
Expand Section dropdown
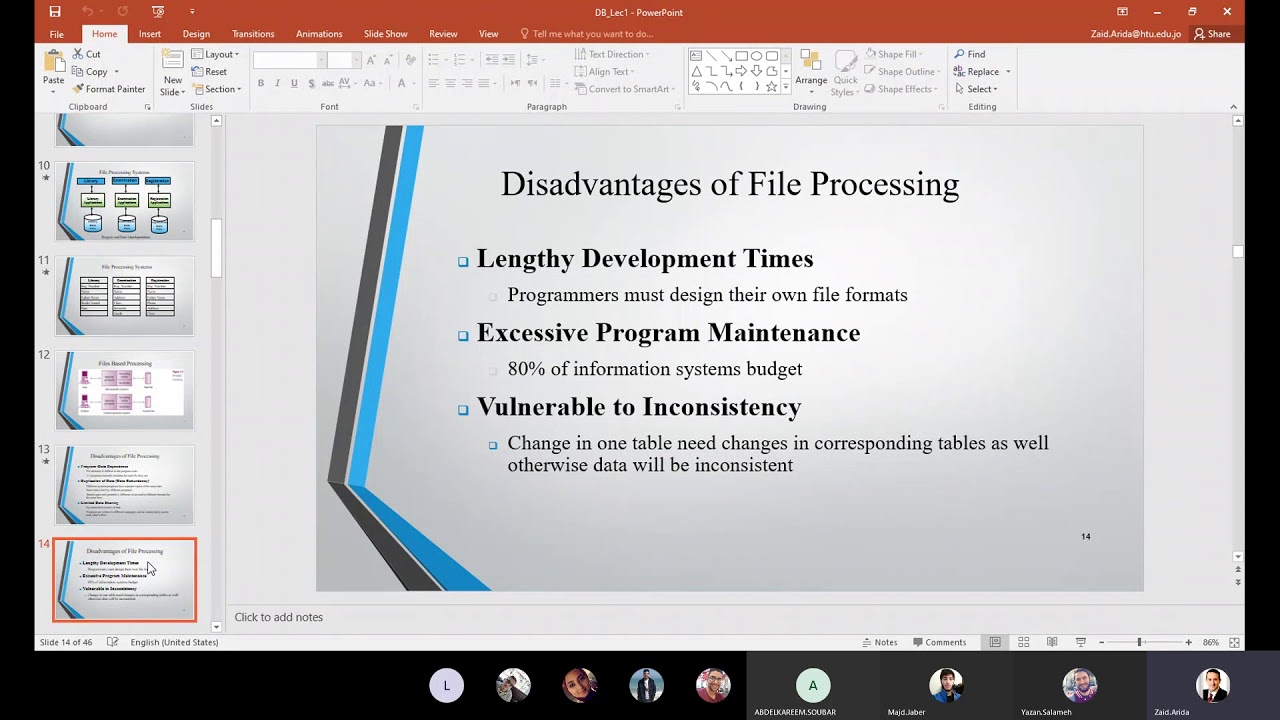click(x=217, y=89)
